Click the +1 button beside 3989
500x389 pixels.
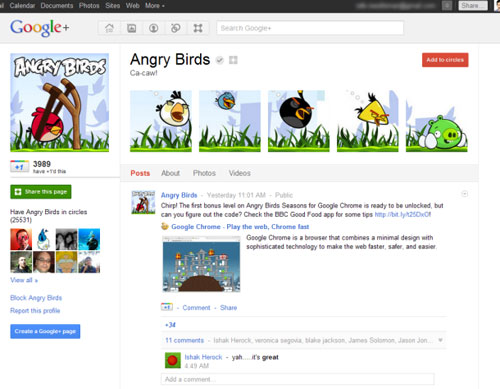pos(20,166)
